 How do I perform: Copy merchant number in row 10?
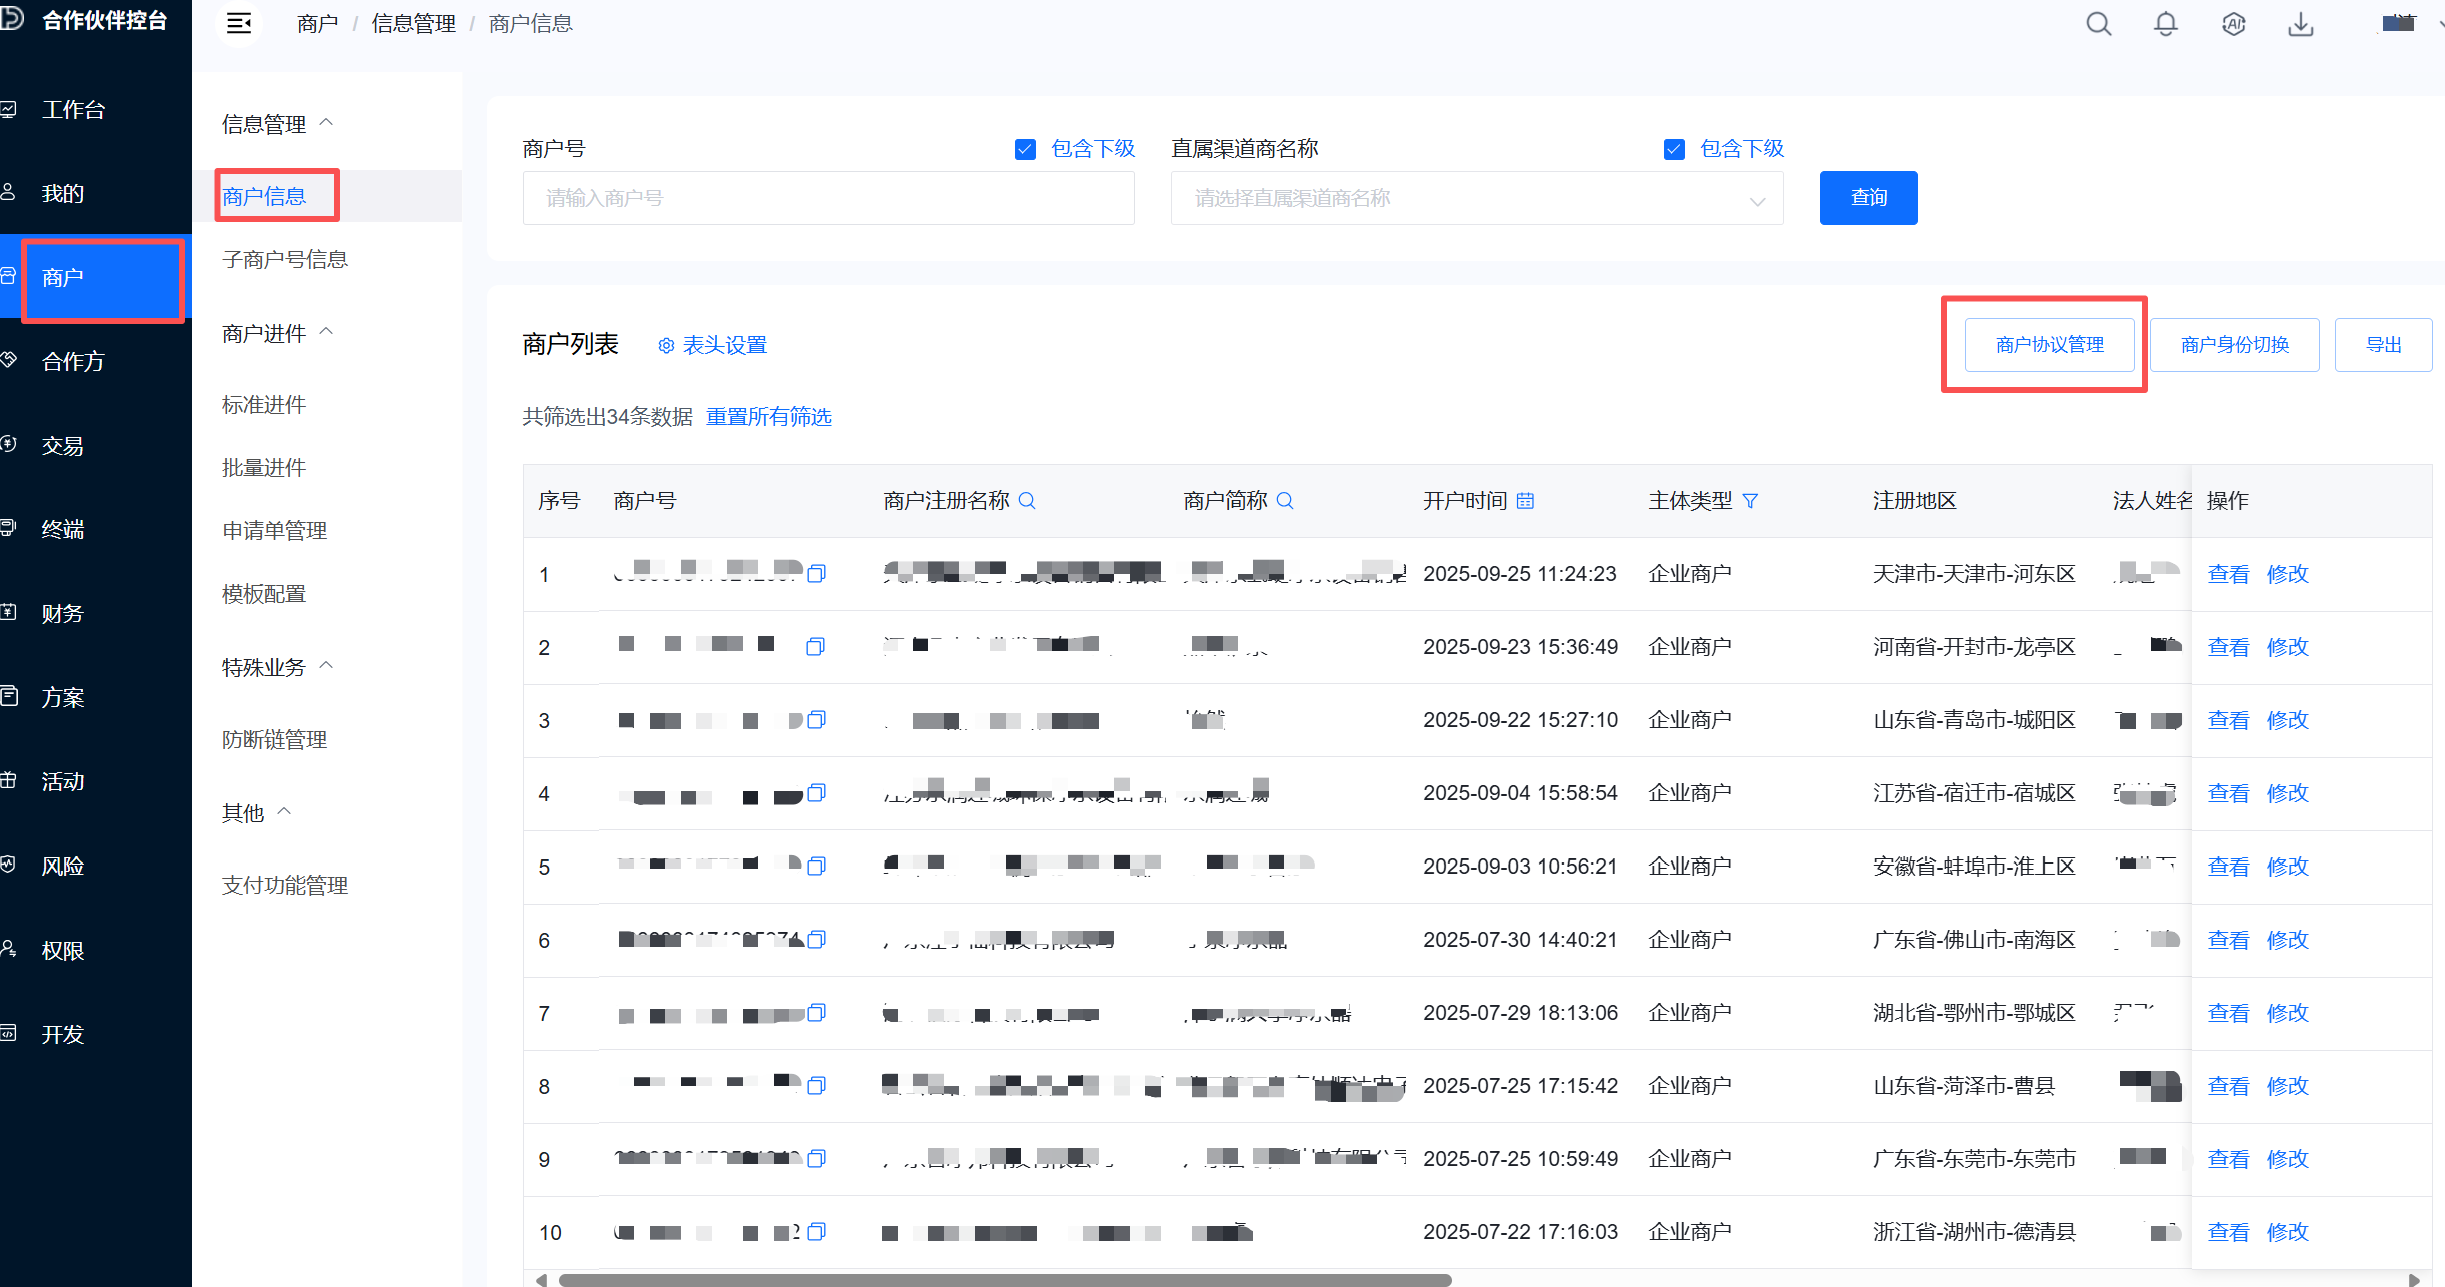click(816, 1232)
